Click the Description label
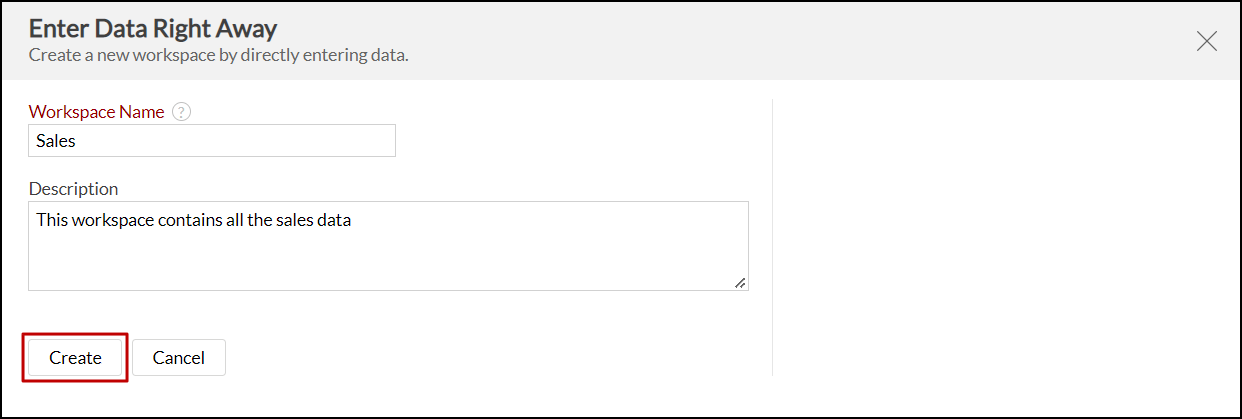 point(73,188)
